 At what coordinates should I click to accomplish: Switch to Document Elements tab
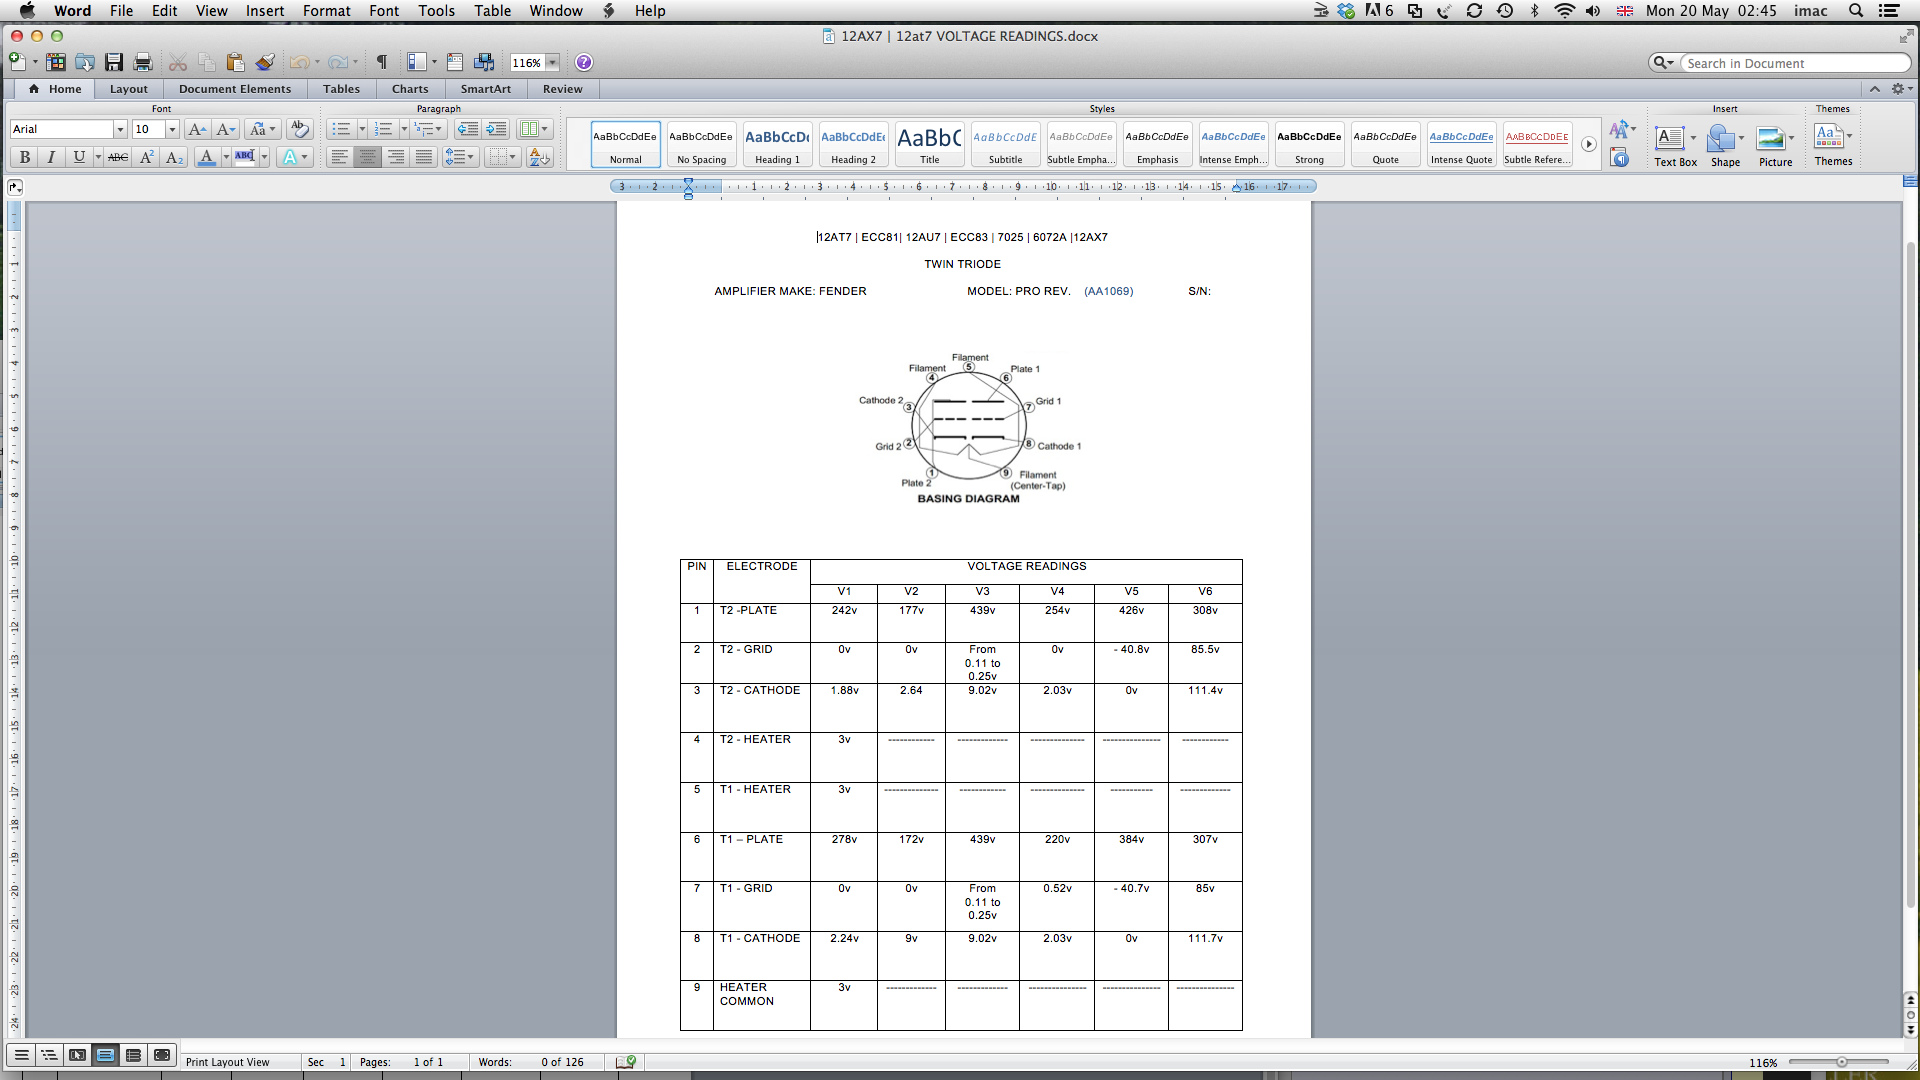[235, 89]
